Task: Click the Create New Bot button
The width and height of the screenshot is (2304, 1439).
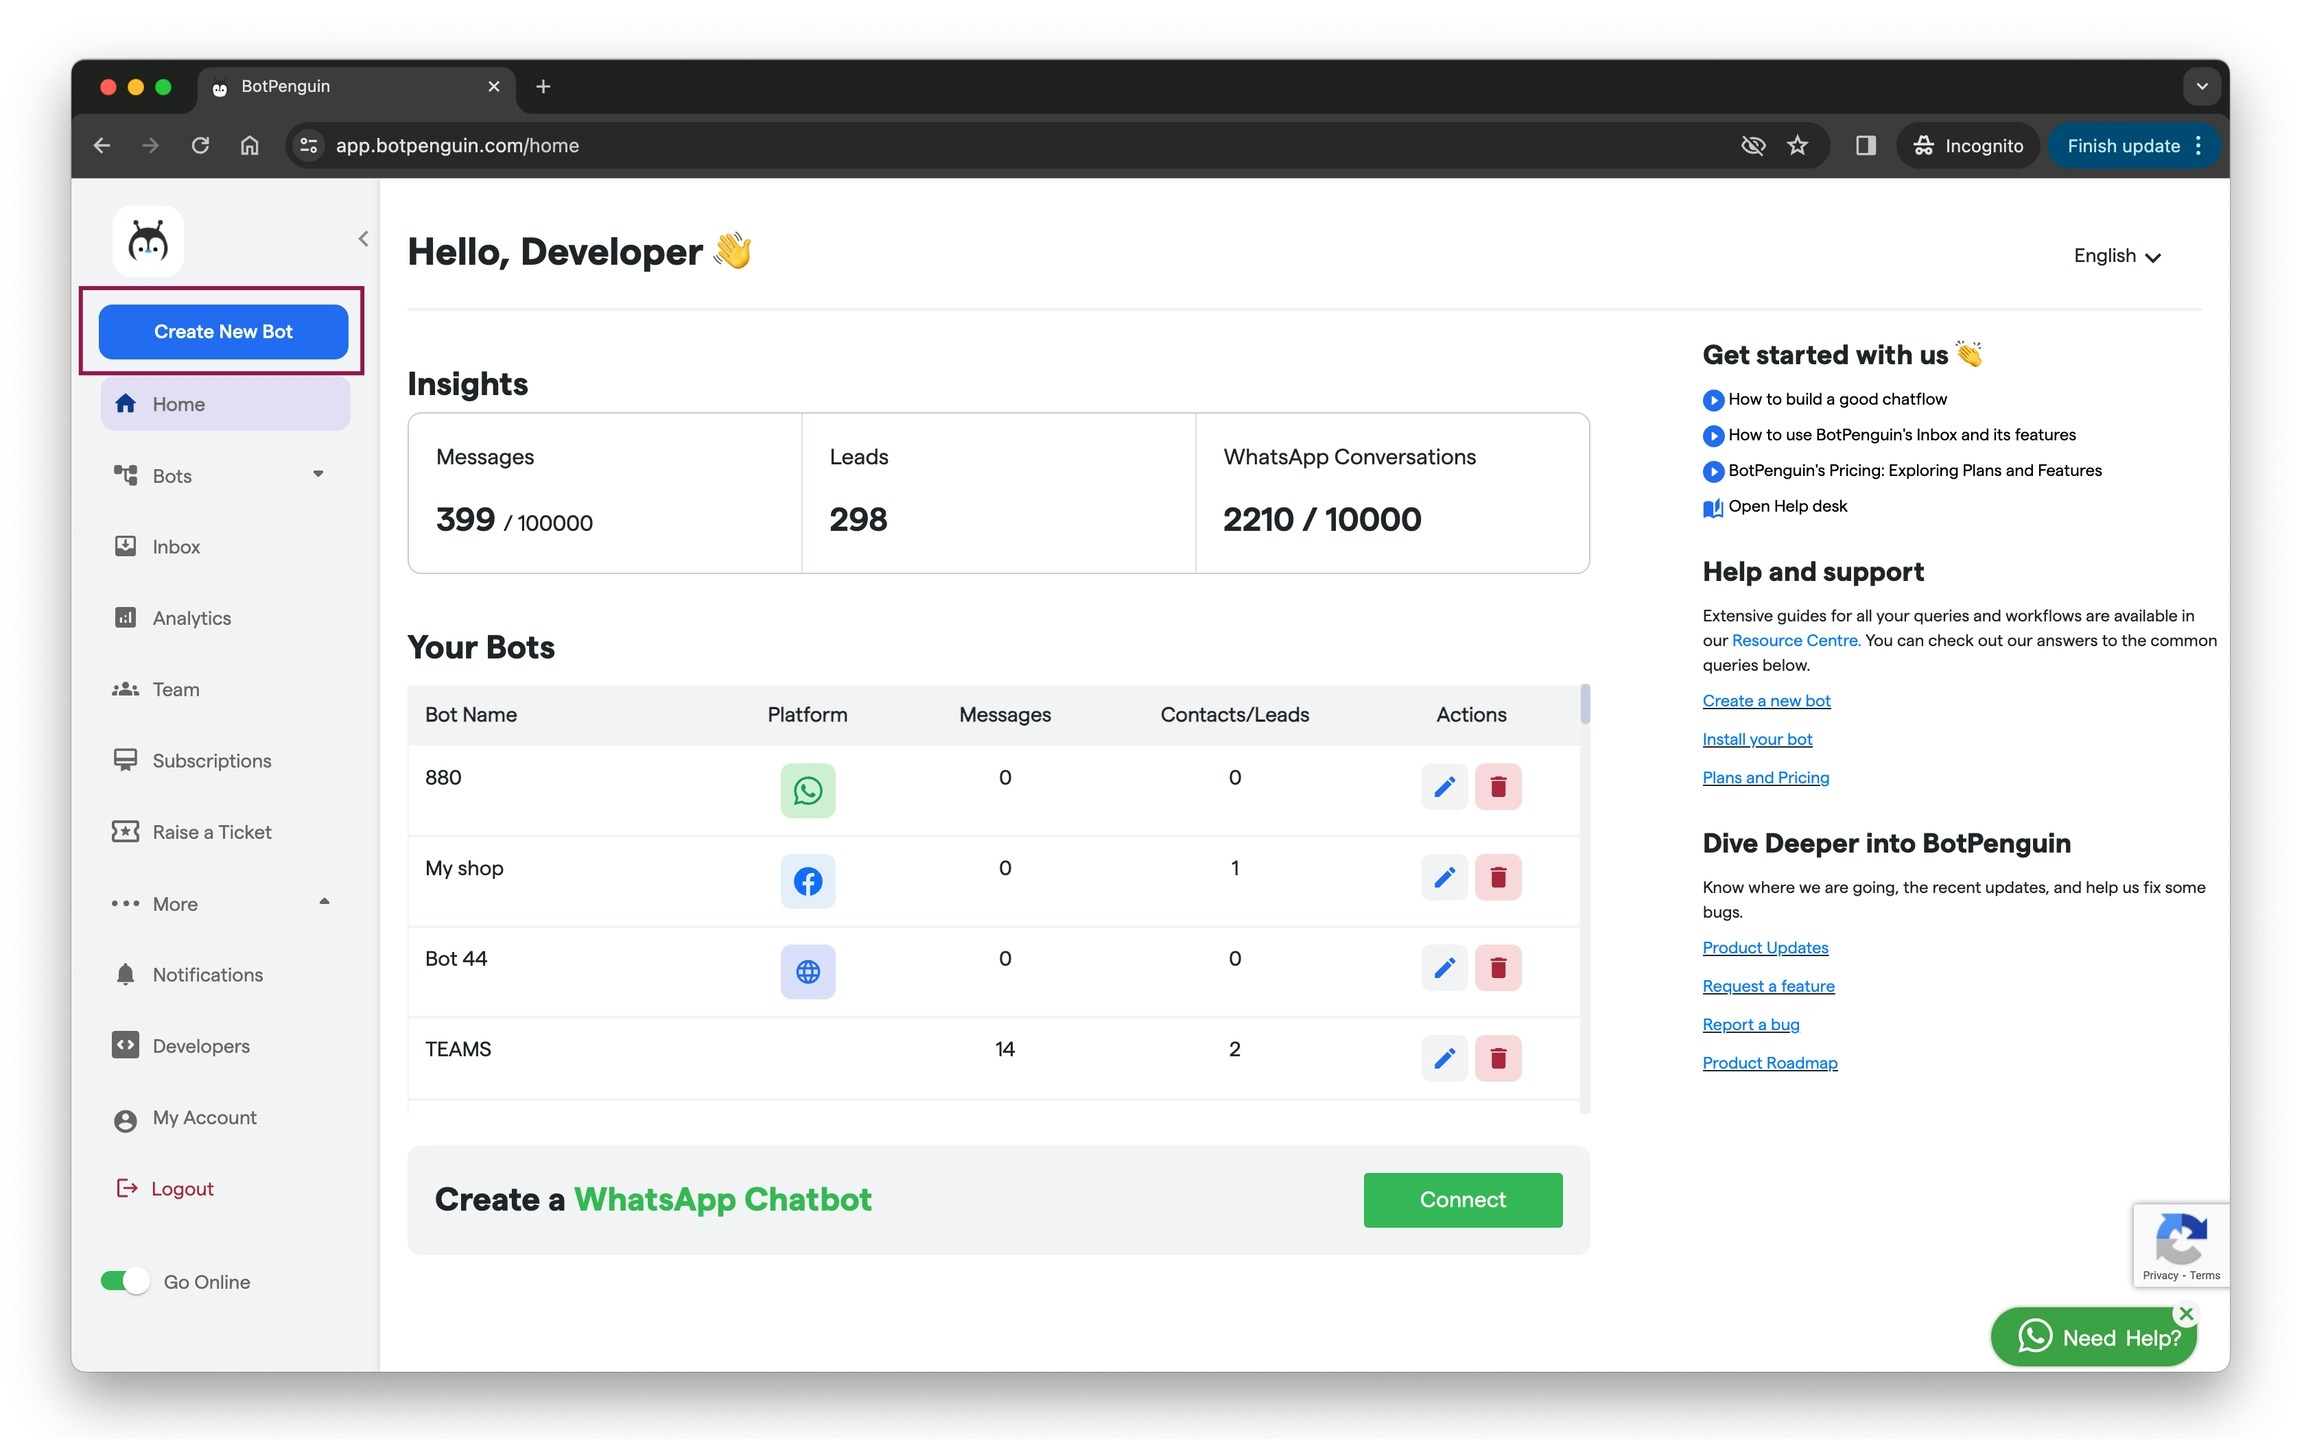Action: click(223, 332)
